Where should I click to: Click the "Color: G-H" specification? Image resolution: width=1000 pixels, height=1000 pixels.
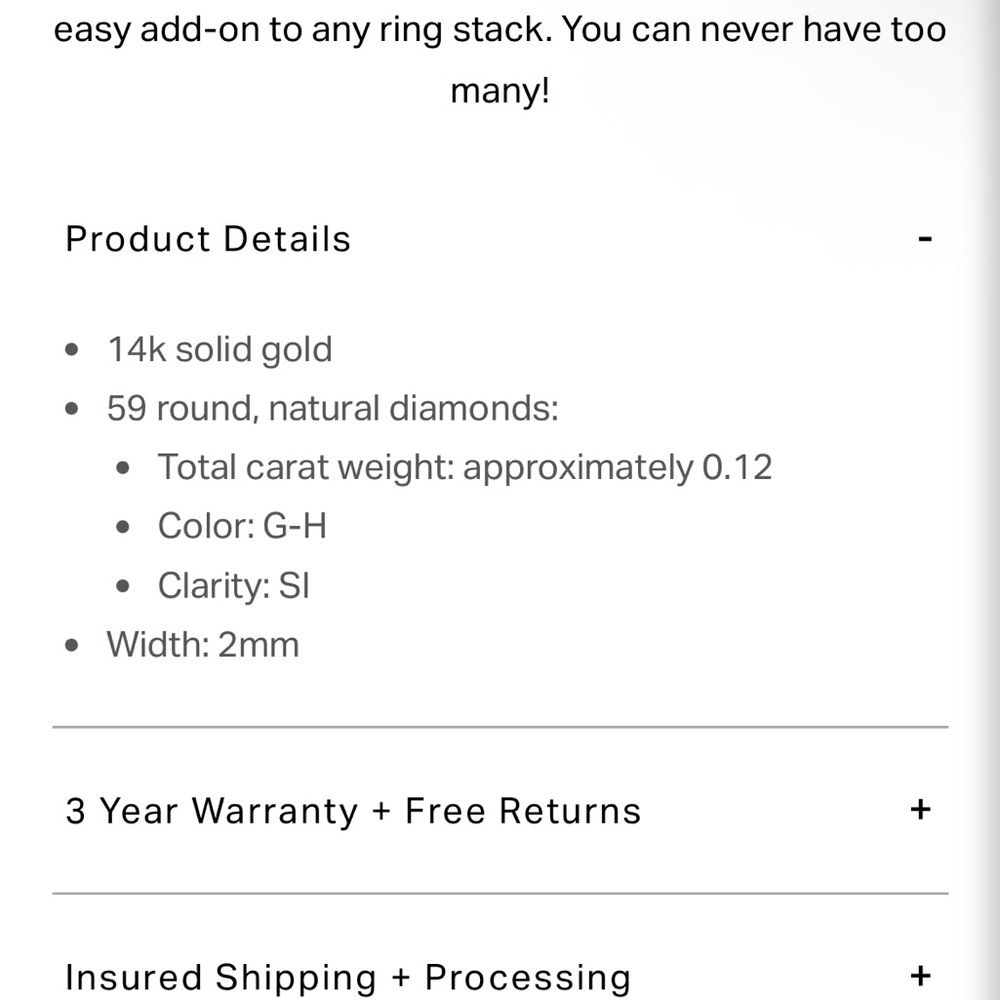point(242,527)
